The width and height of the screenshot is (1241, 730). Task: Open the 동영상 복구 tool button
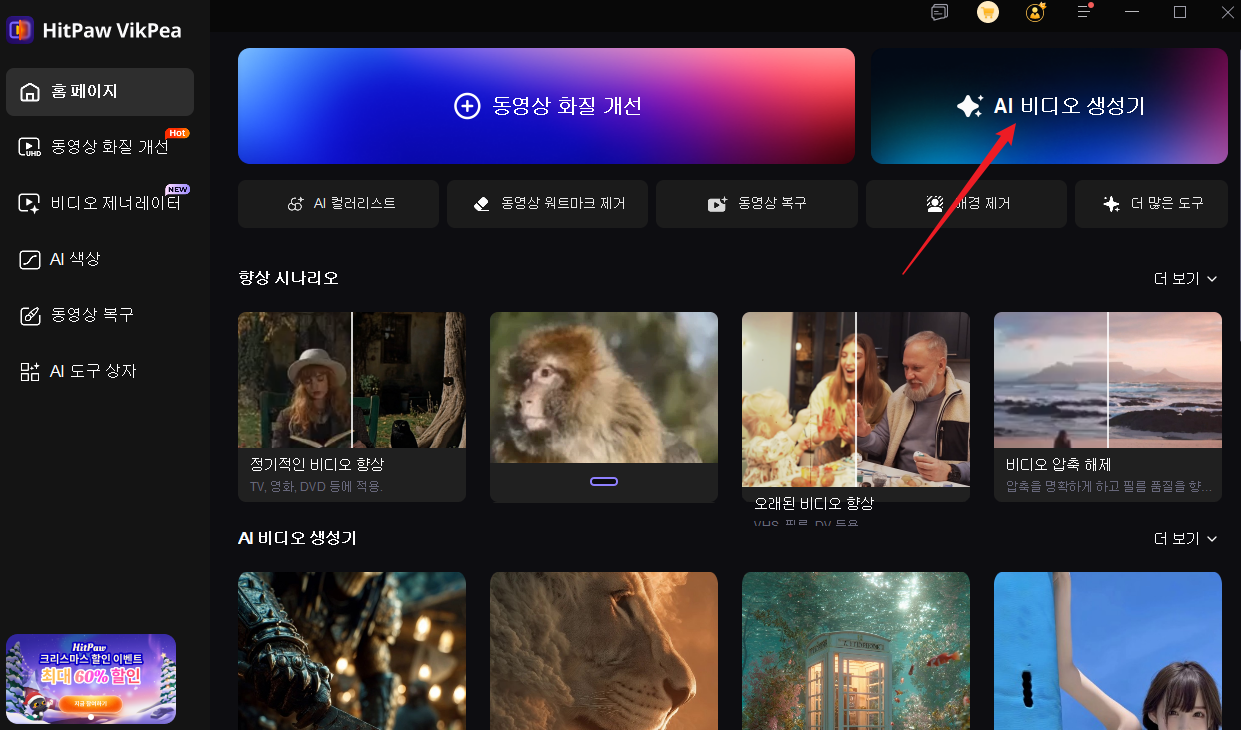coord(757,204)
